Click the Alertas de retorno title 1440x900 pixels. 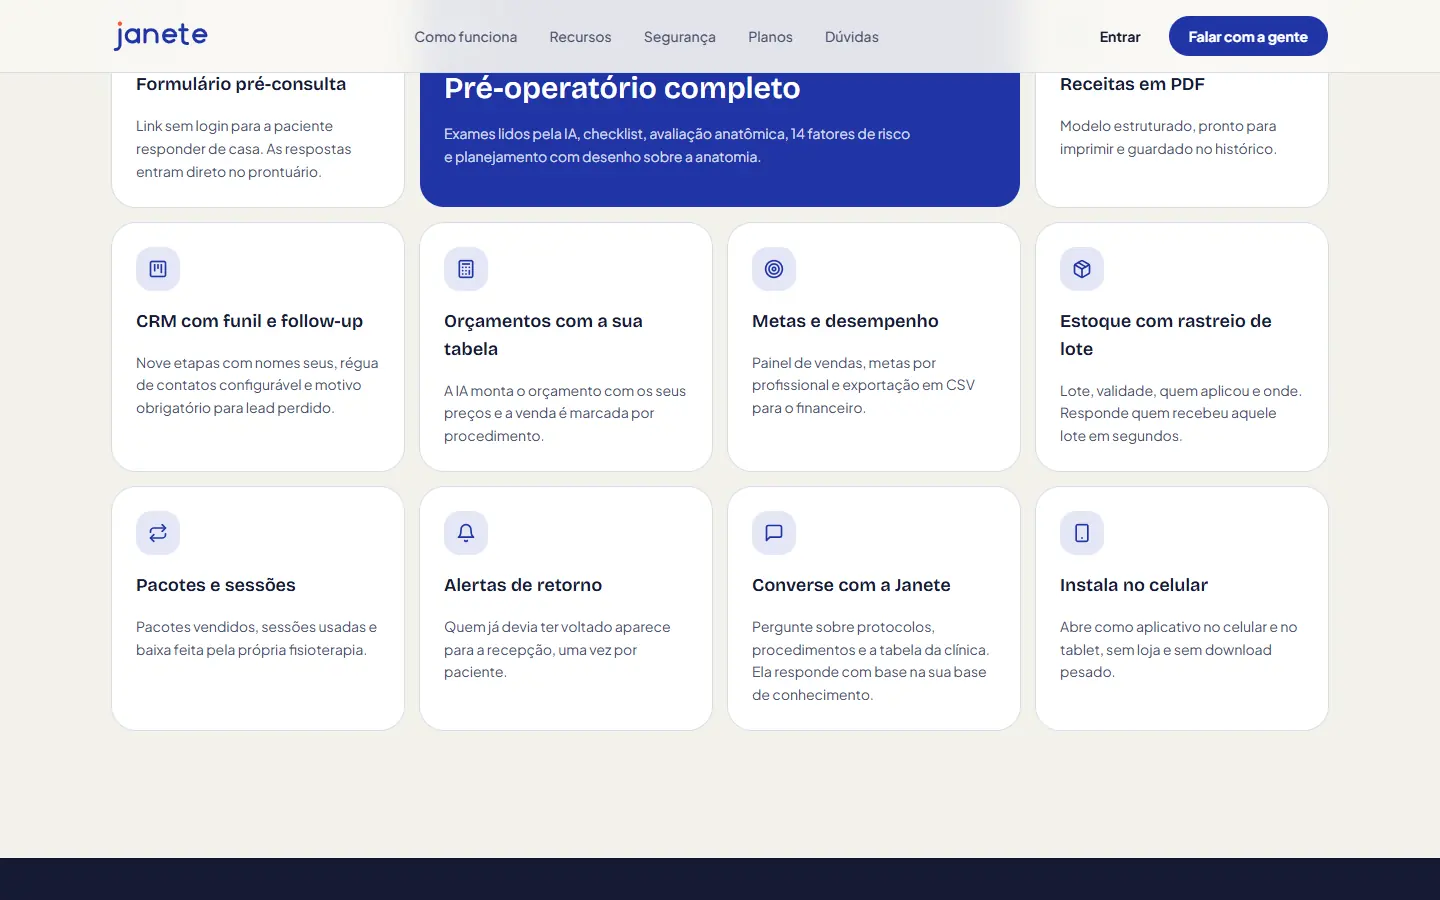[x=523, y=585]
